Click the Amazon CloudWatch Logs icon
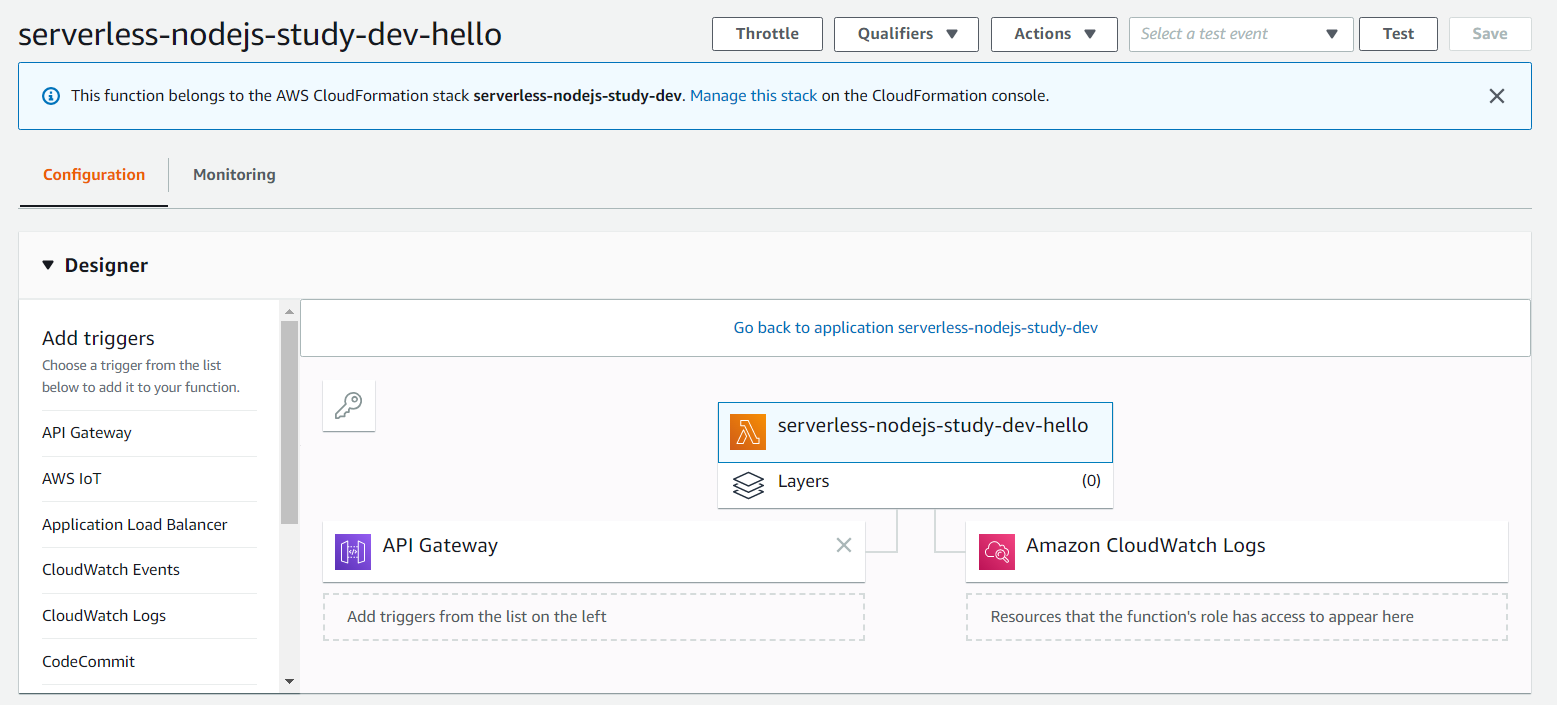Screen dimensions: 1557x705 (x=997, y=552)
